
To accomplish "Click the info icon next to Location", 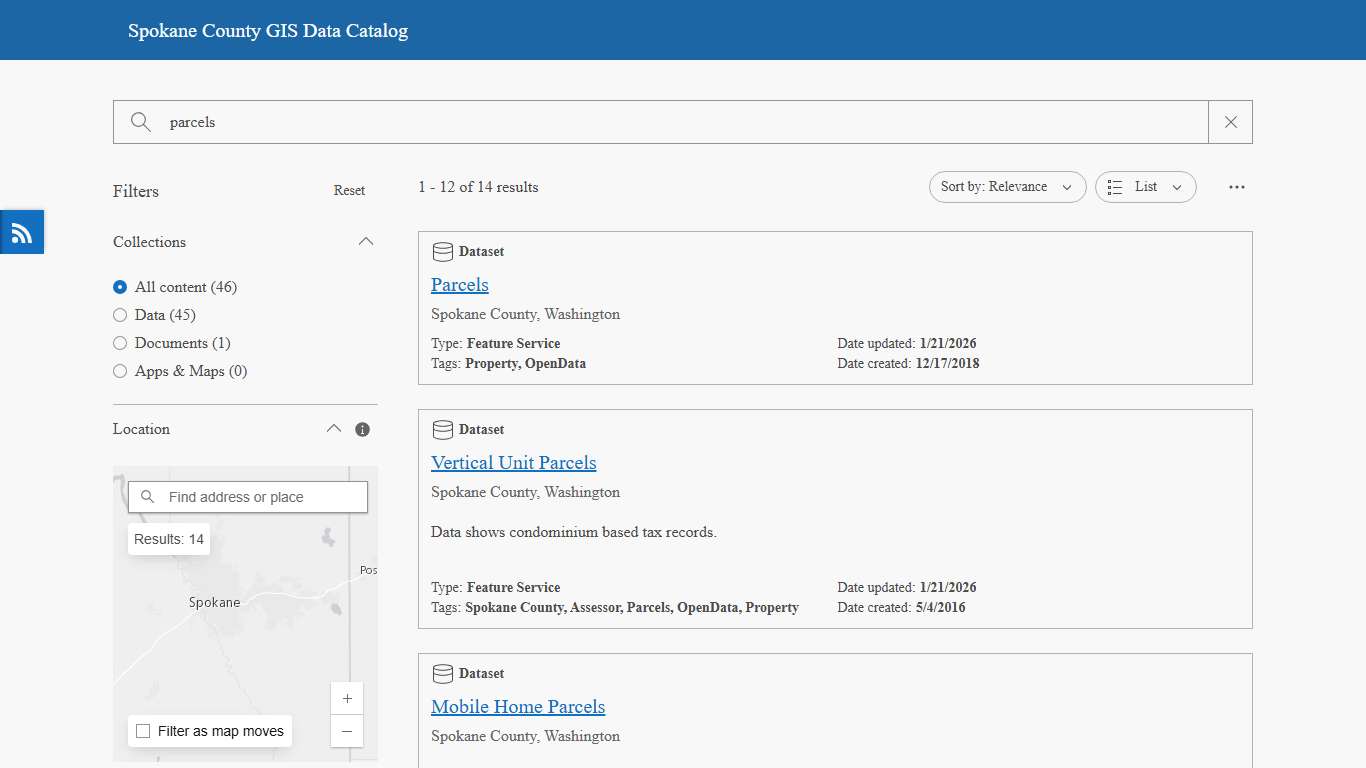I will (x=362, y=428).
